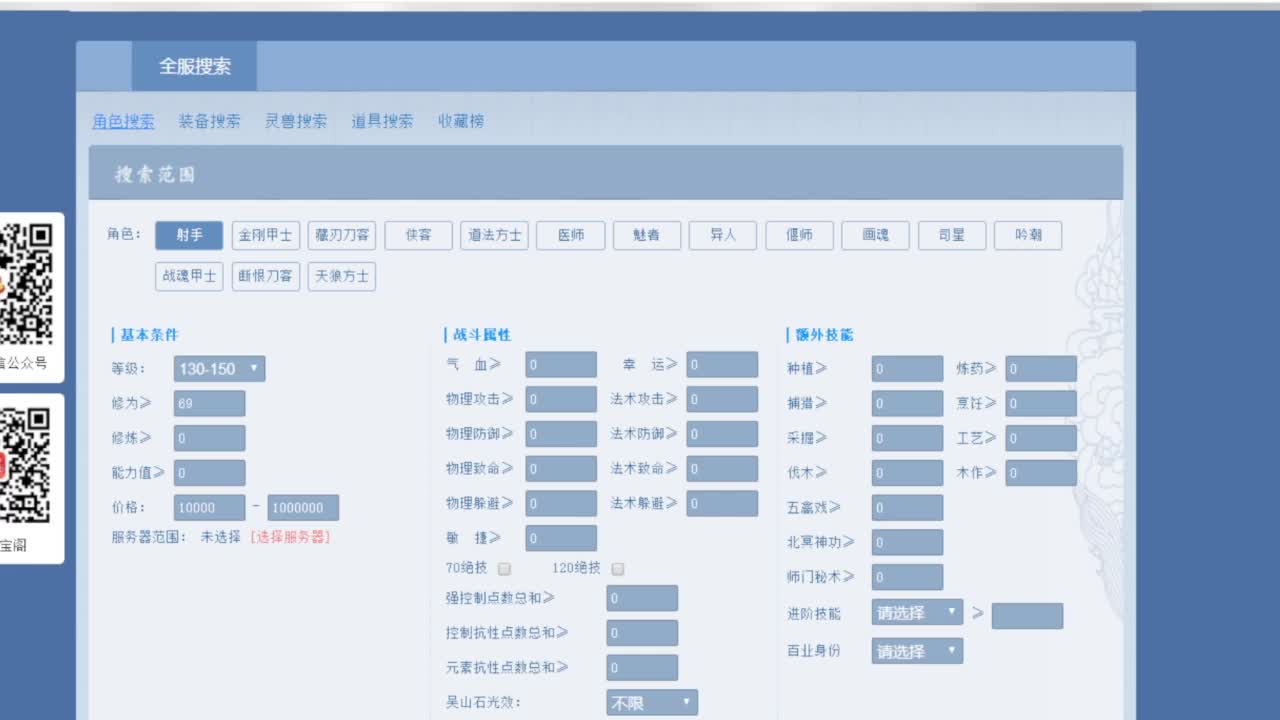
Task: Expand the 百业身份 请选择 dropdown
Action: [x=917, y=651]
